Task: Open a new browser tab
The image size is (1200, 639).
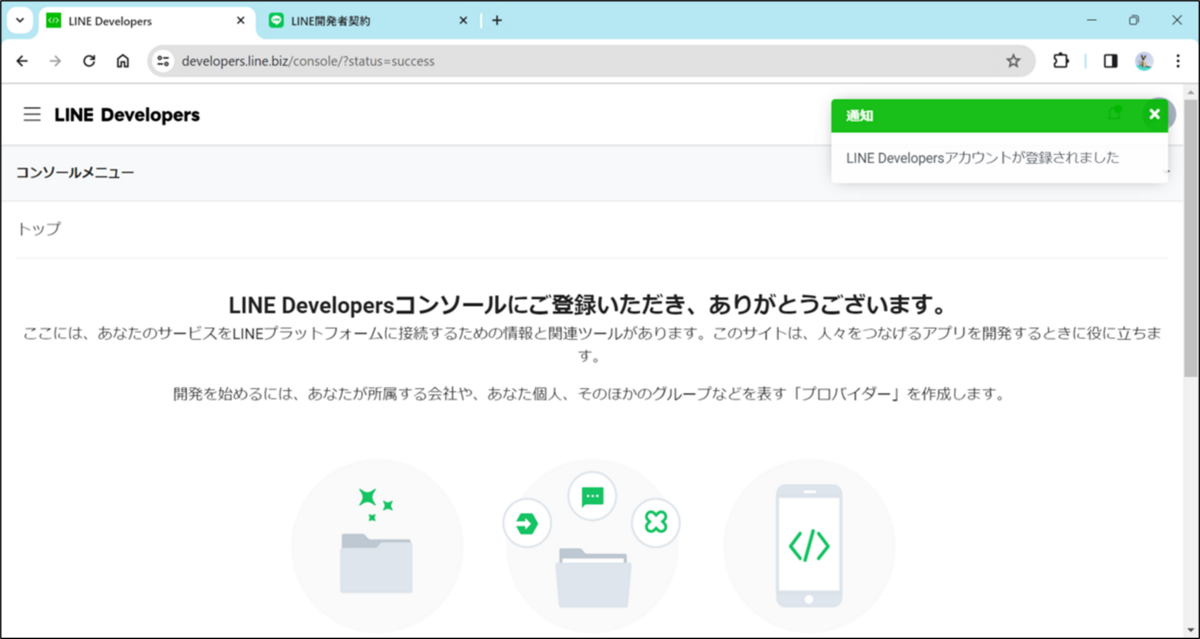Action: [497, 20]
